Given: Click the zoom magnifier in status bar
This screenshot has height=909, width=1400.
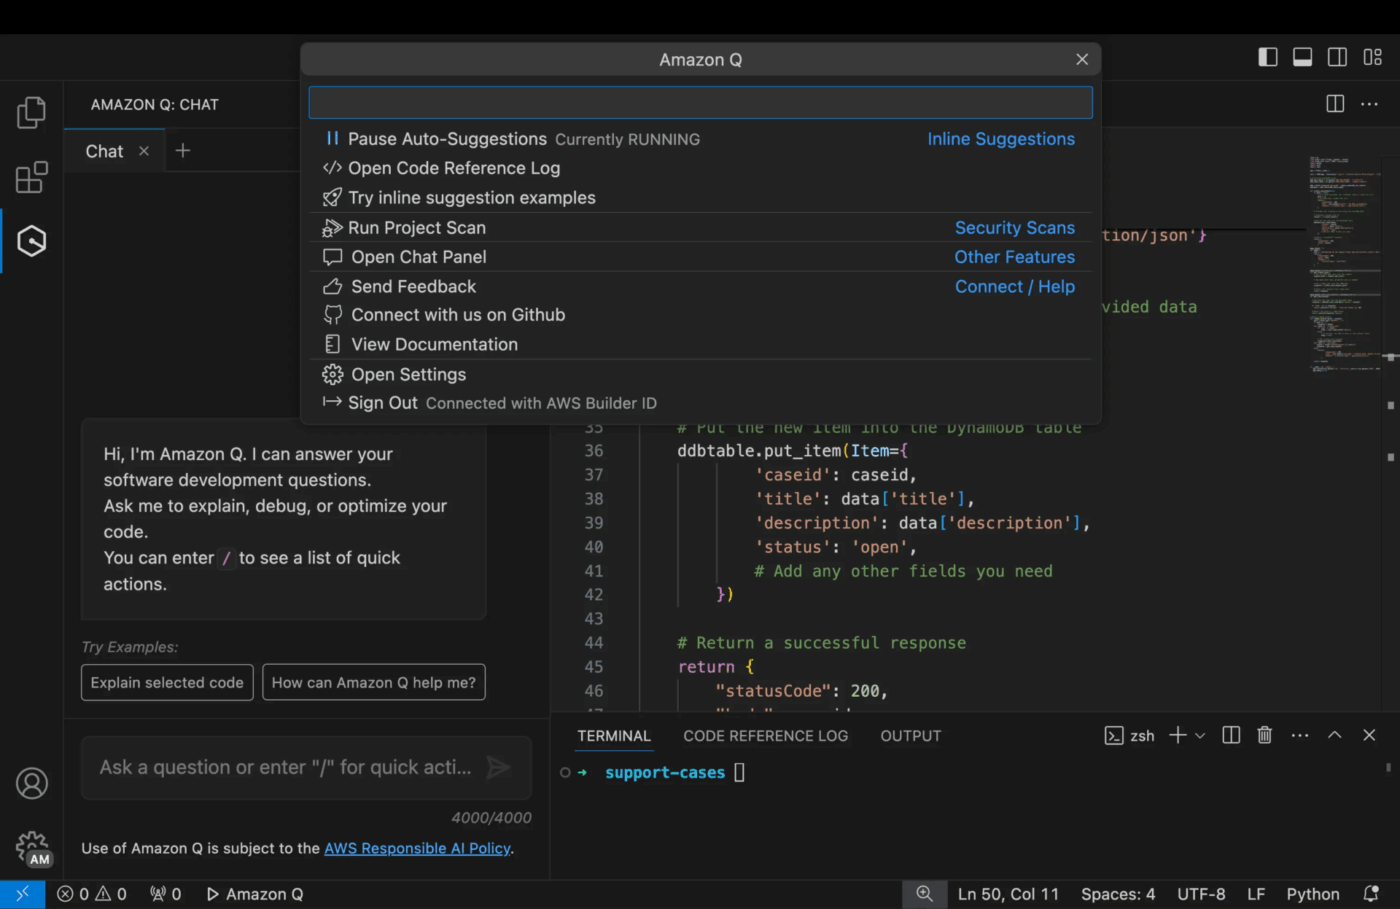Looking at the screenshot, I should [x=924, y=893].
